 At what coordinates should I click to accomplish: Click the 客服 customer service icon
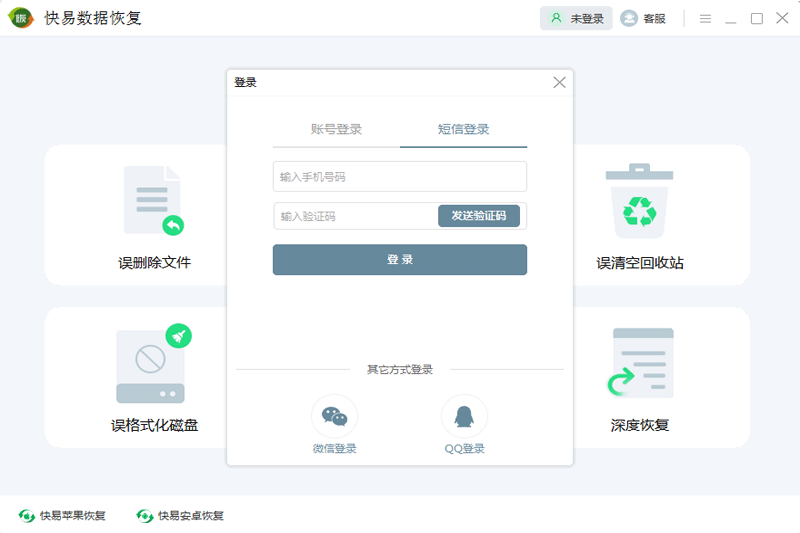629,19
